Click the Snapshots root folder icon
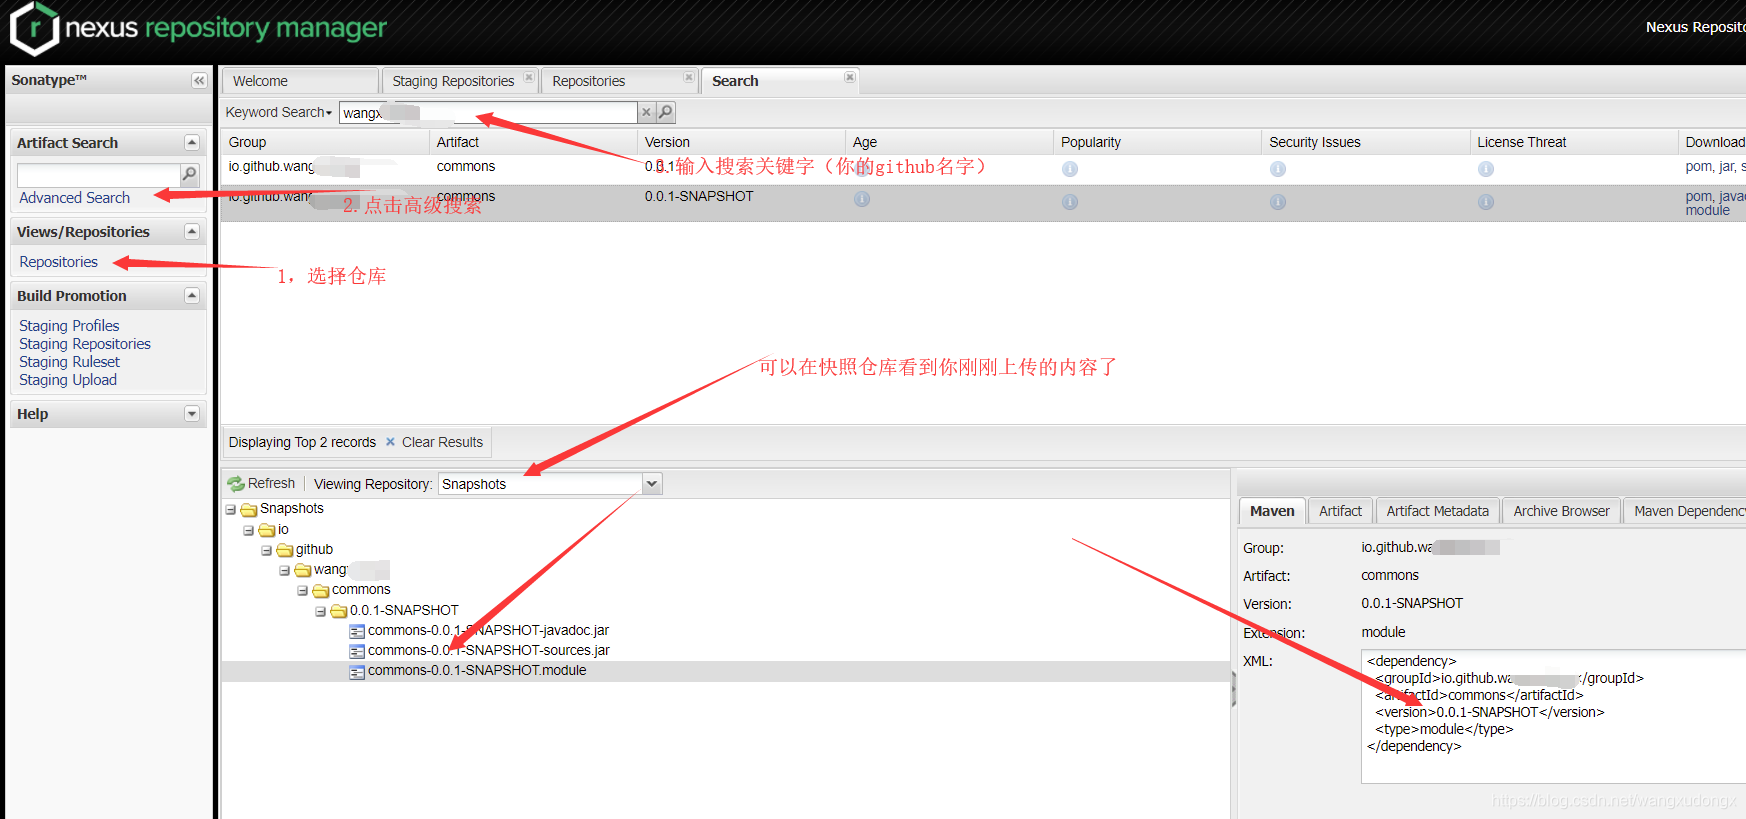1746x819 pixels. (249, 510)
